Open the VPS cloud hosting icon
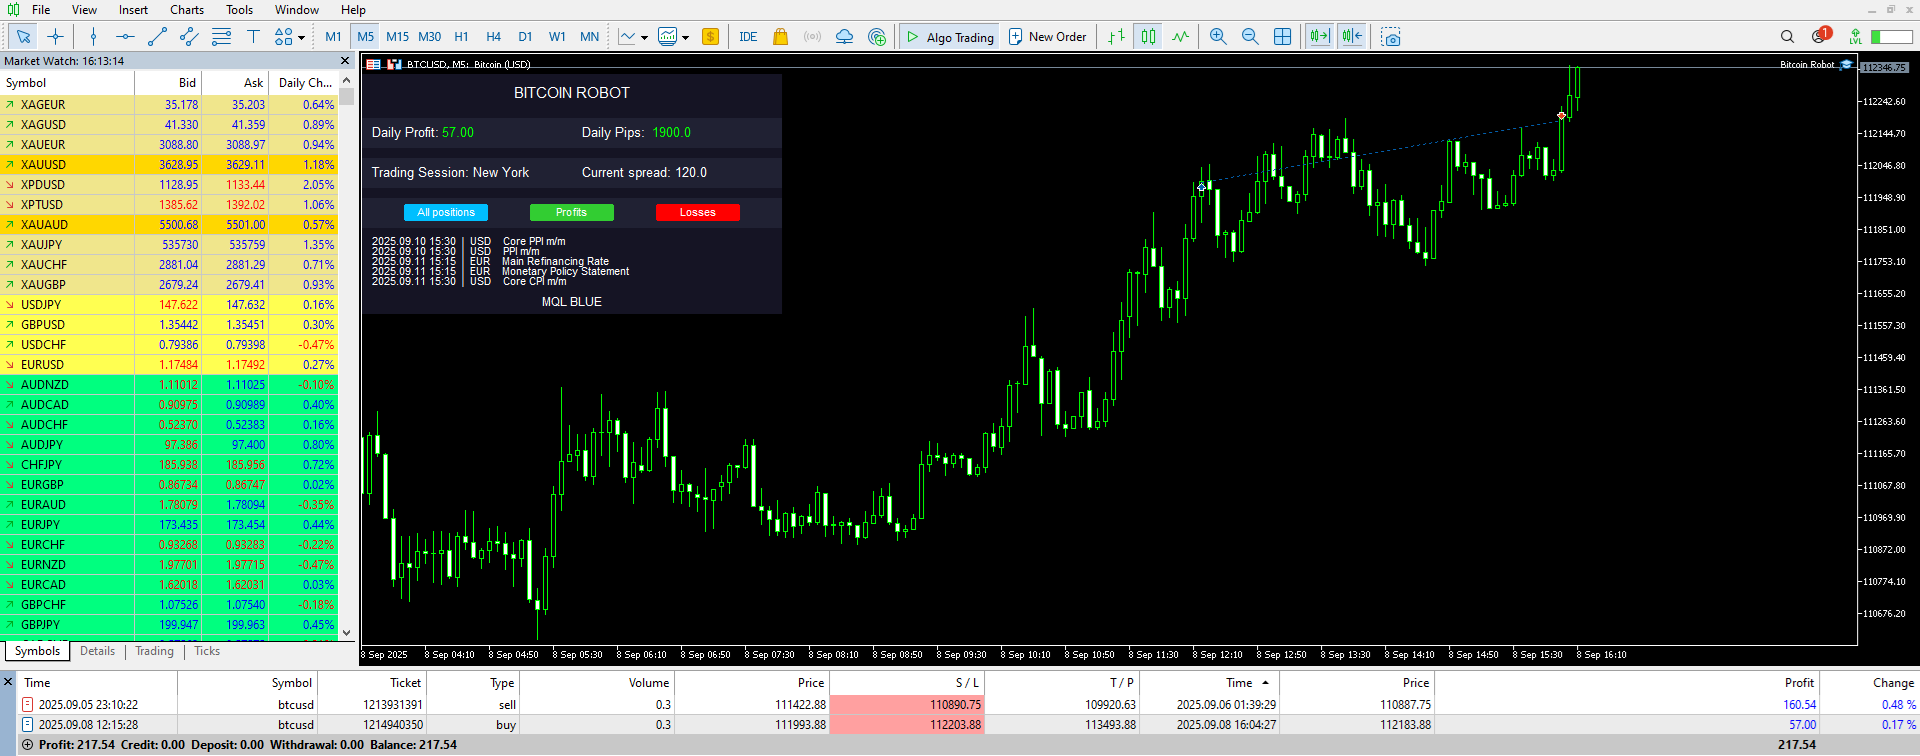The width and height of the screenshot is (1920, 756). pos(845,37)
